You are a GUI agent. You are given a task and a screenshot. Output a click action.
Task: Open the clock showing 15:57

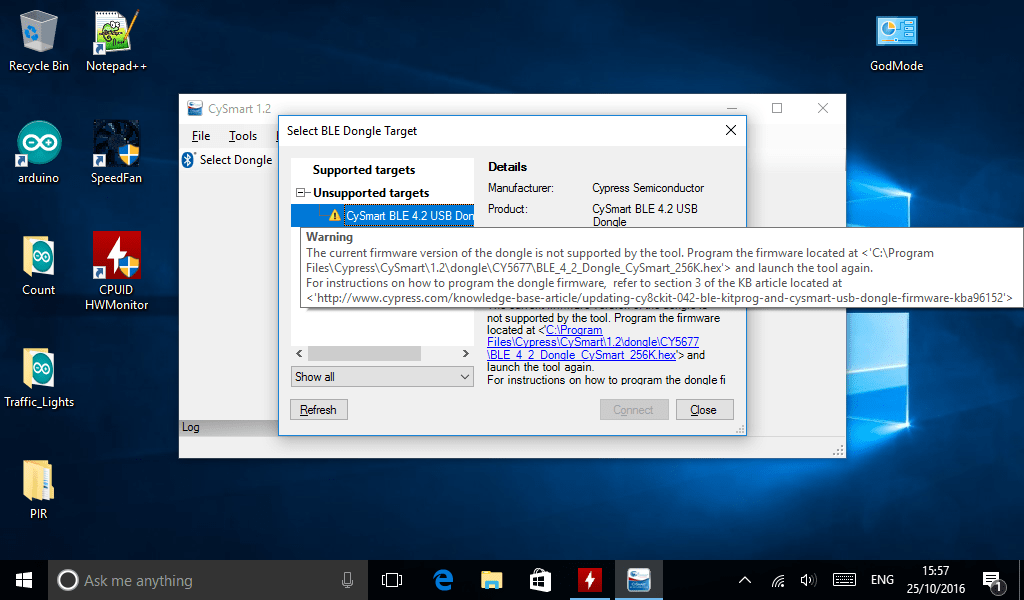(936, 580)
